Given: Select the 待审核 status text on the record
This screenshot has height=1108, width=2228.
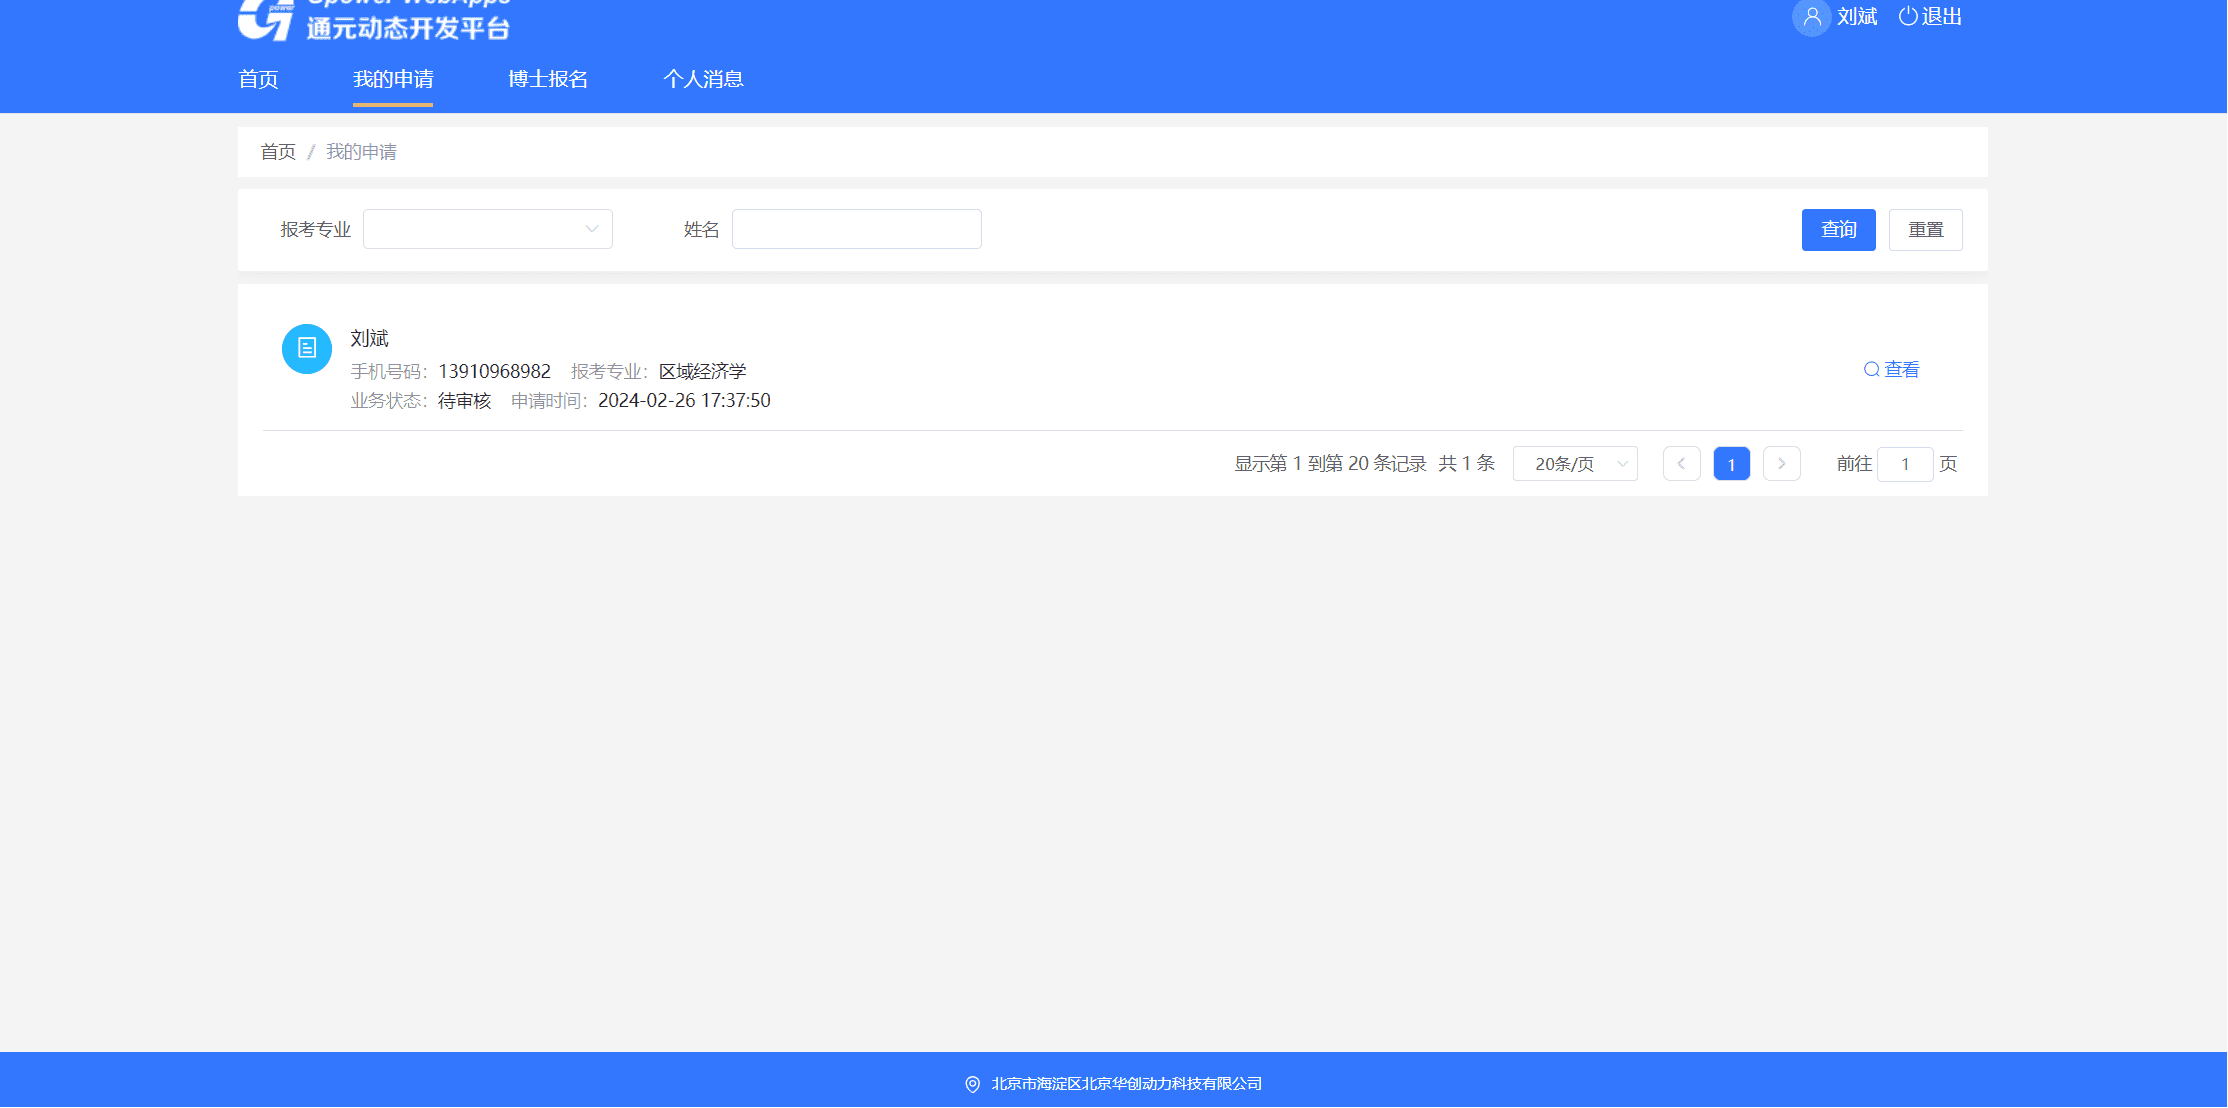Looking at the screenshot, I should point(464,400).
